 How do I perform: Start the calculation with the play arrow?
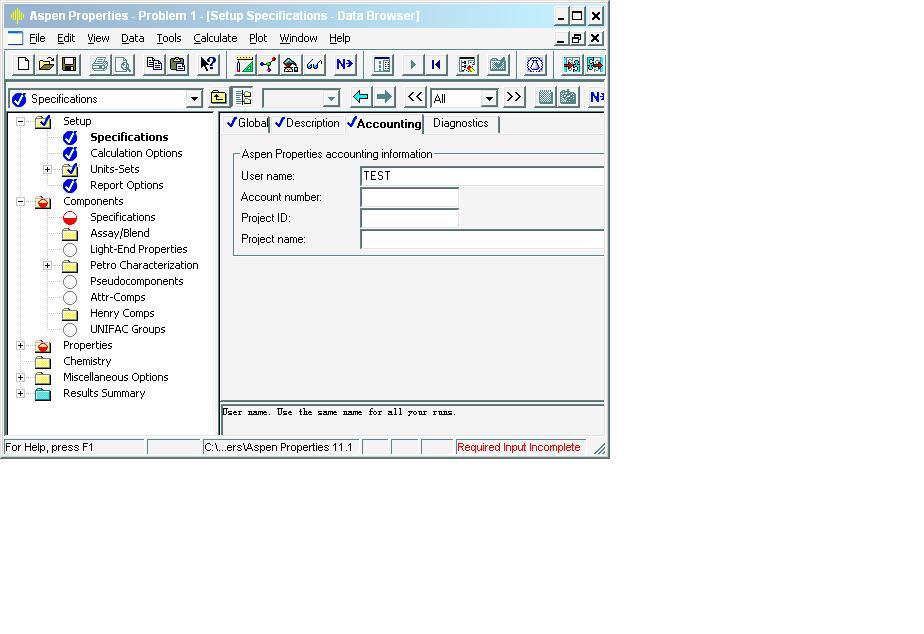[x=413, y=64]
